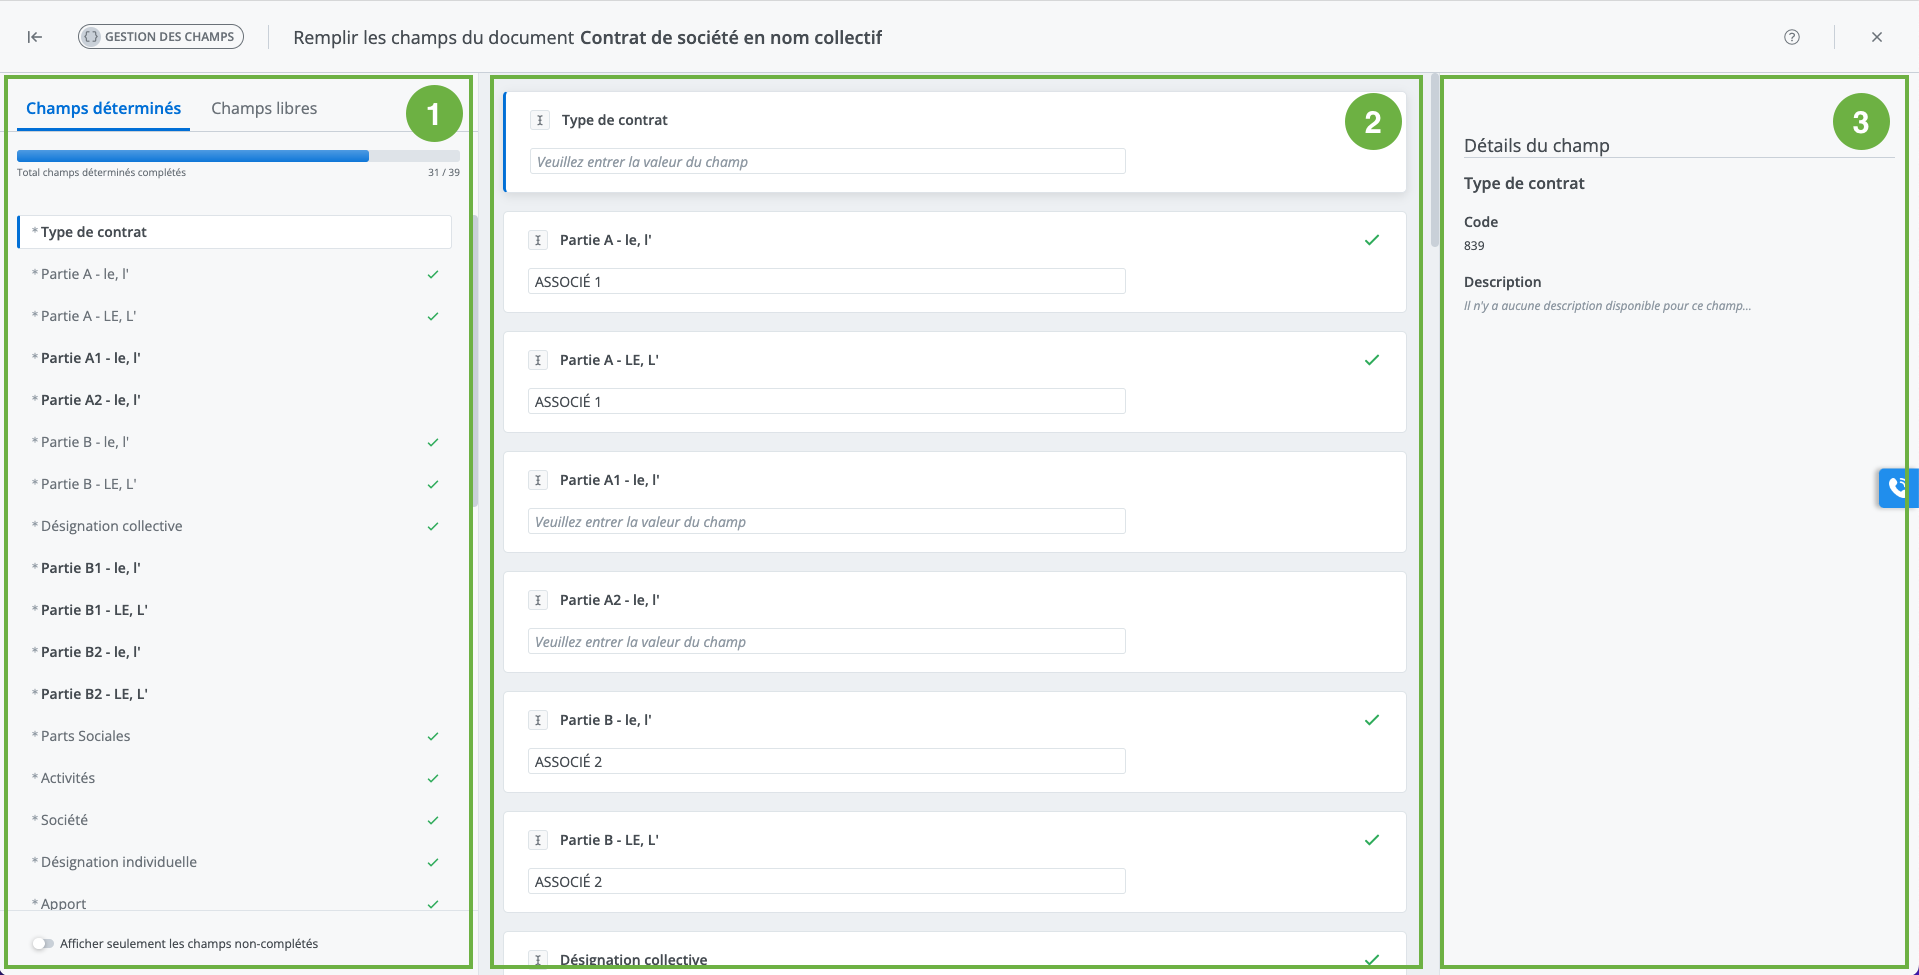1919x975 pixels.
Task: Click the text-type icon beside Partie A1 - le, l'
Action: 538,480
